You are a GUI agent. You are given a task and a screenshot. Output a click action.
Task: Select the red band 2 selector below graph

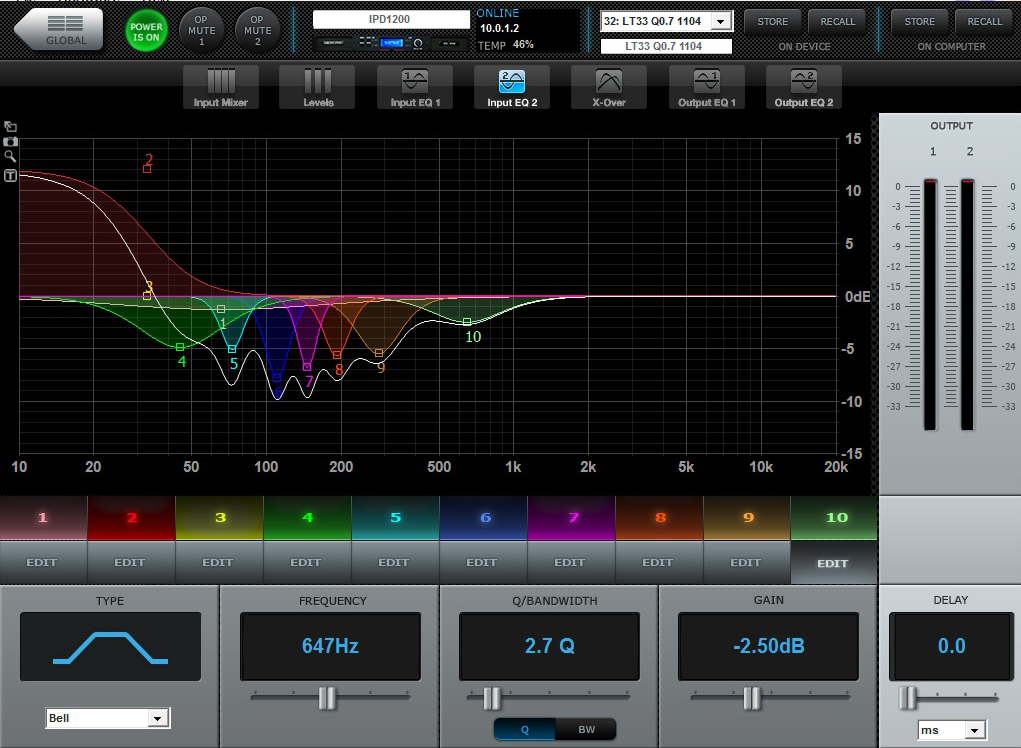(132, 518)
